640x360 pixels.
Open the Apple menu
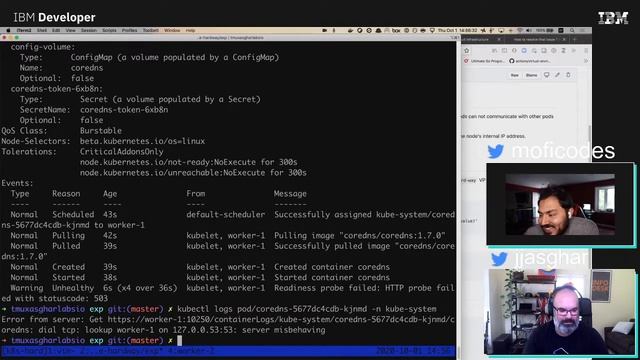point(8,30)
